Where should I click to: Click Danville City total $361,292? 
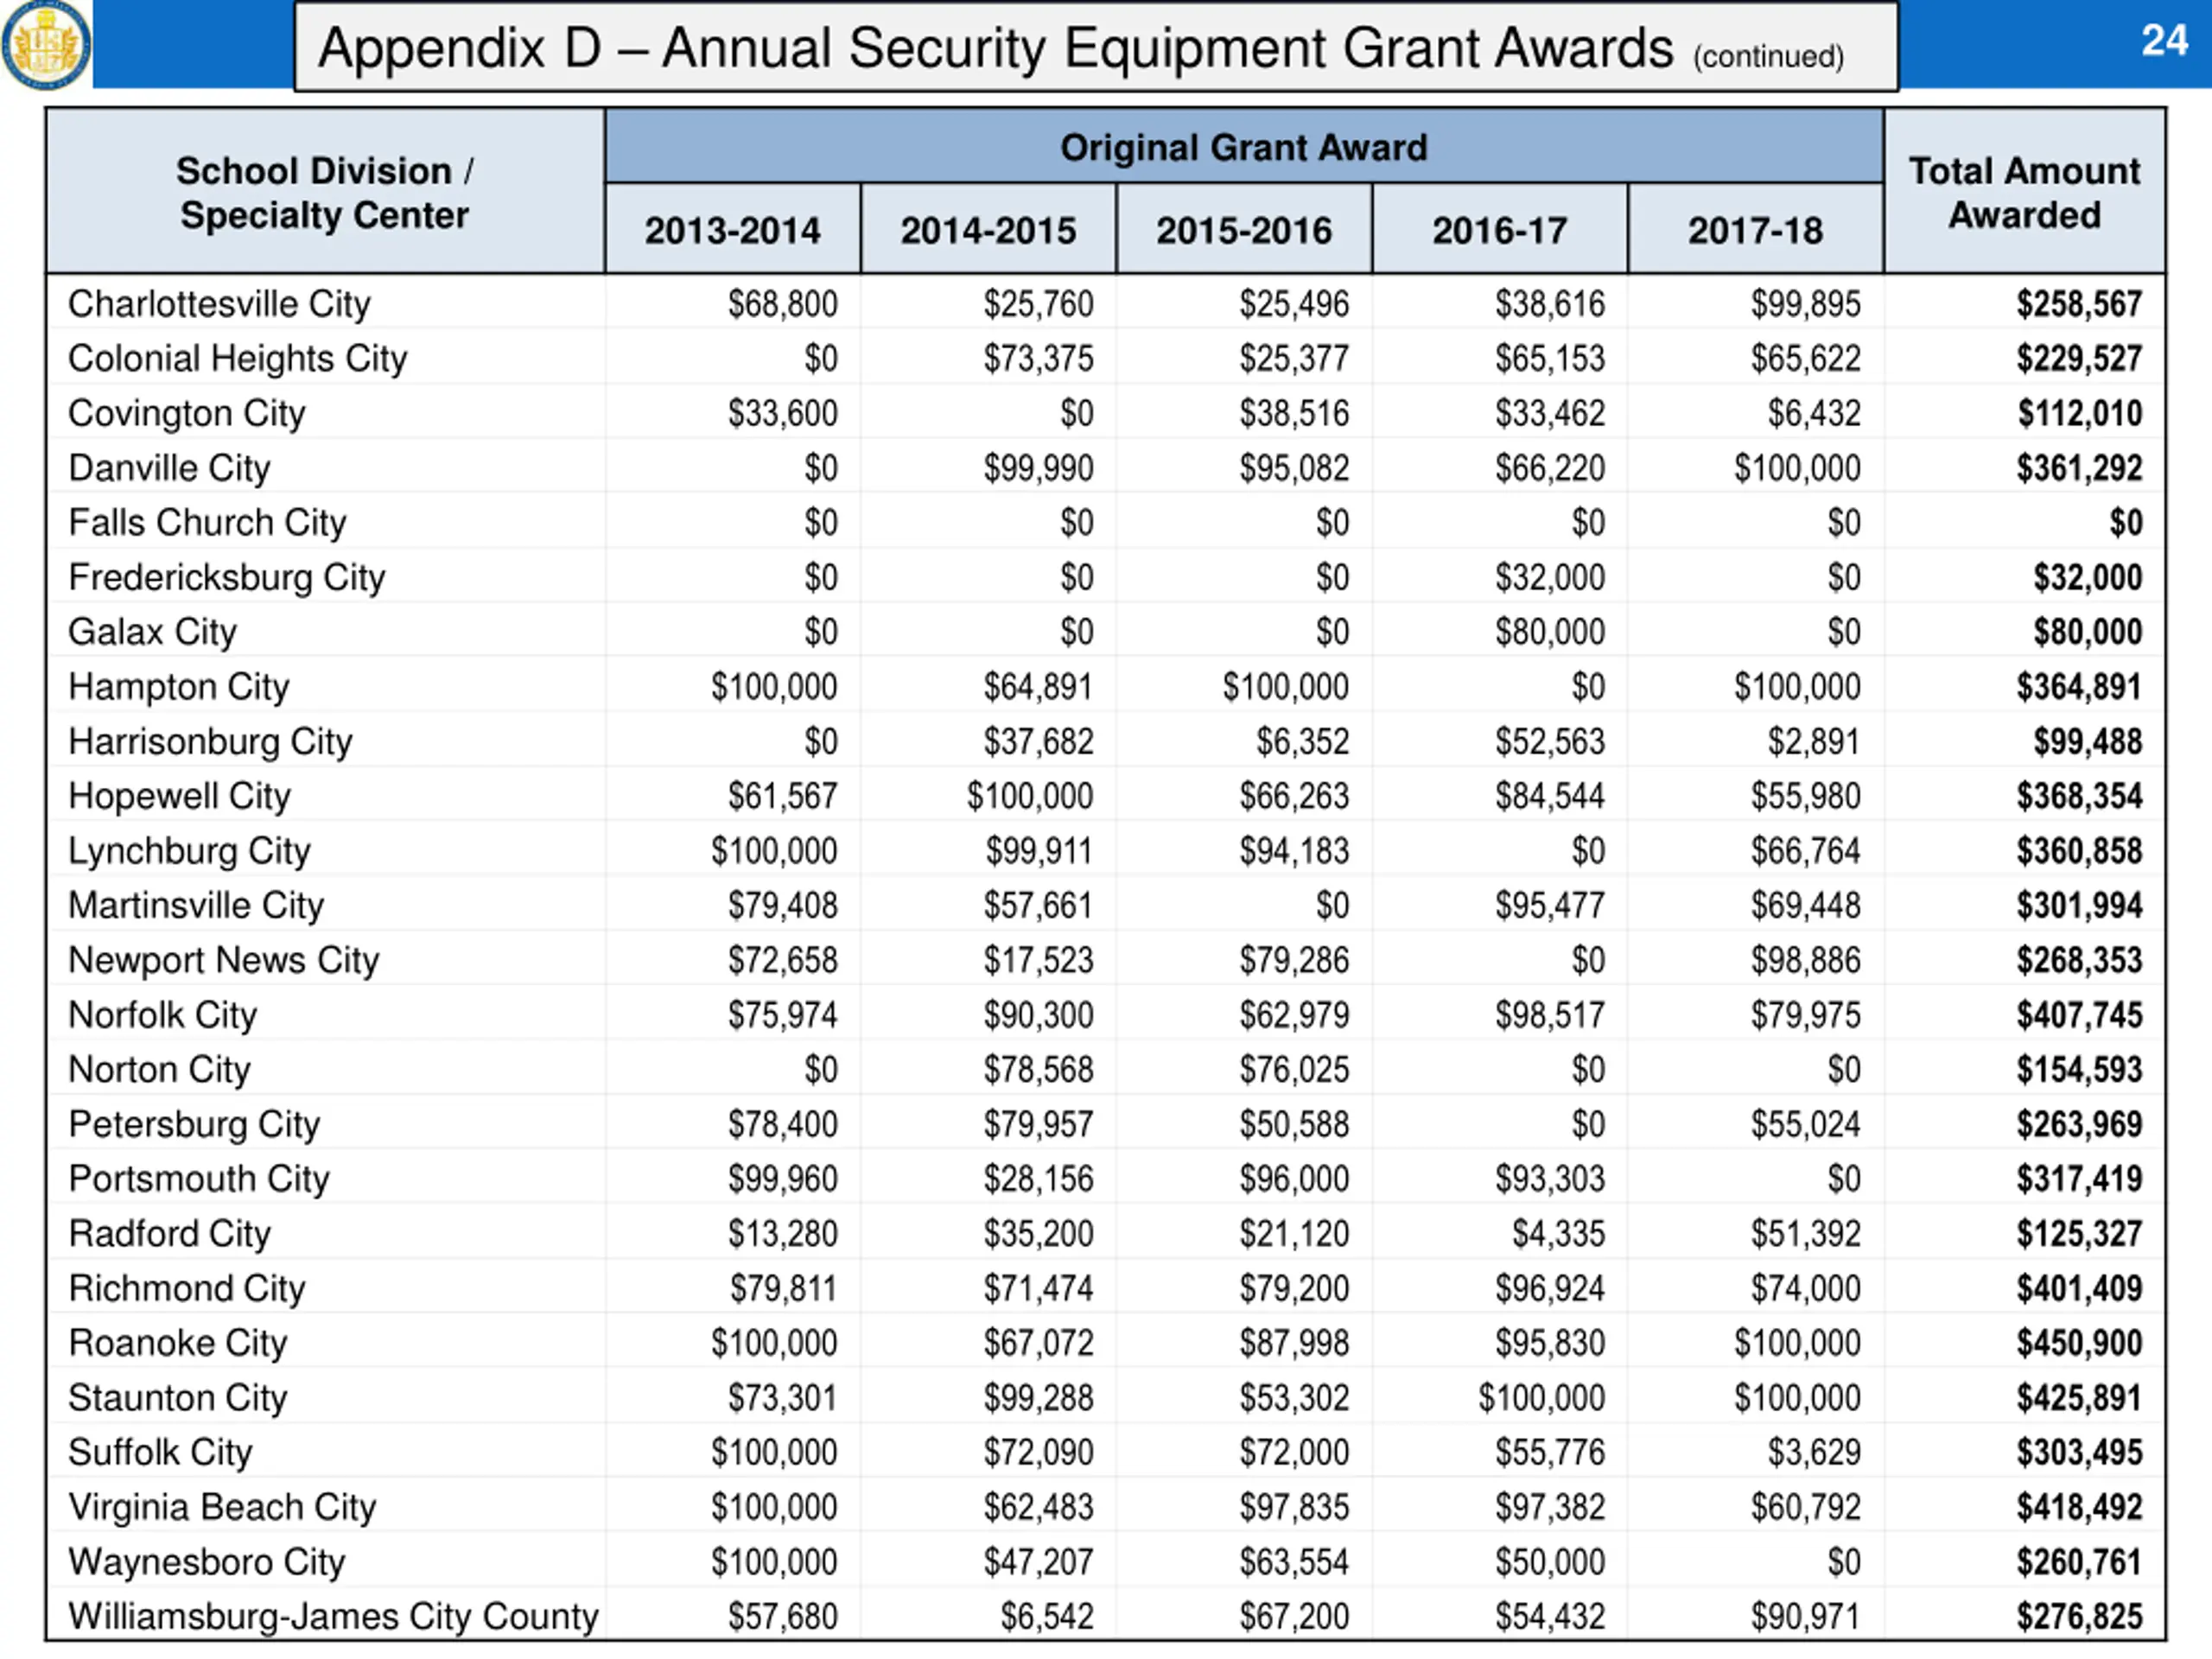2078,468
